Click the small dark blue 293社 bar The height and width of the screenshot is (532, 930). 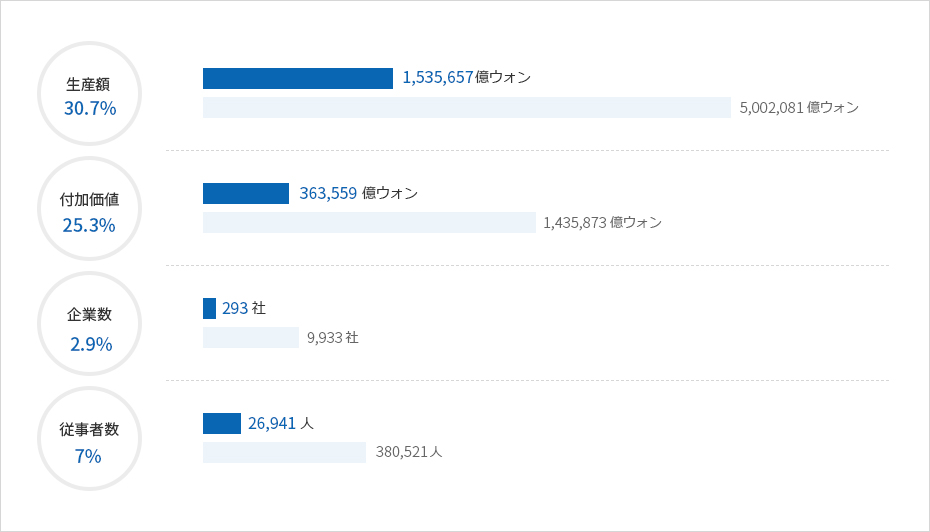209,308
